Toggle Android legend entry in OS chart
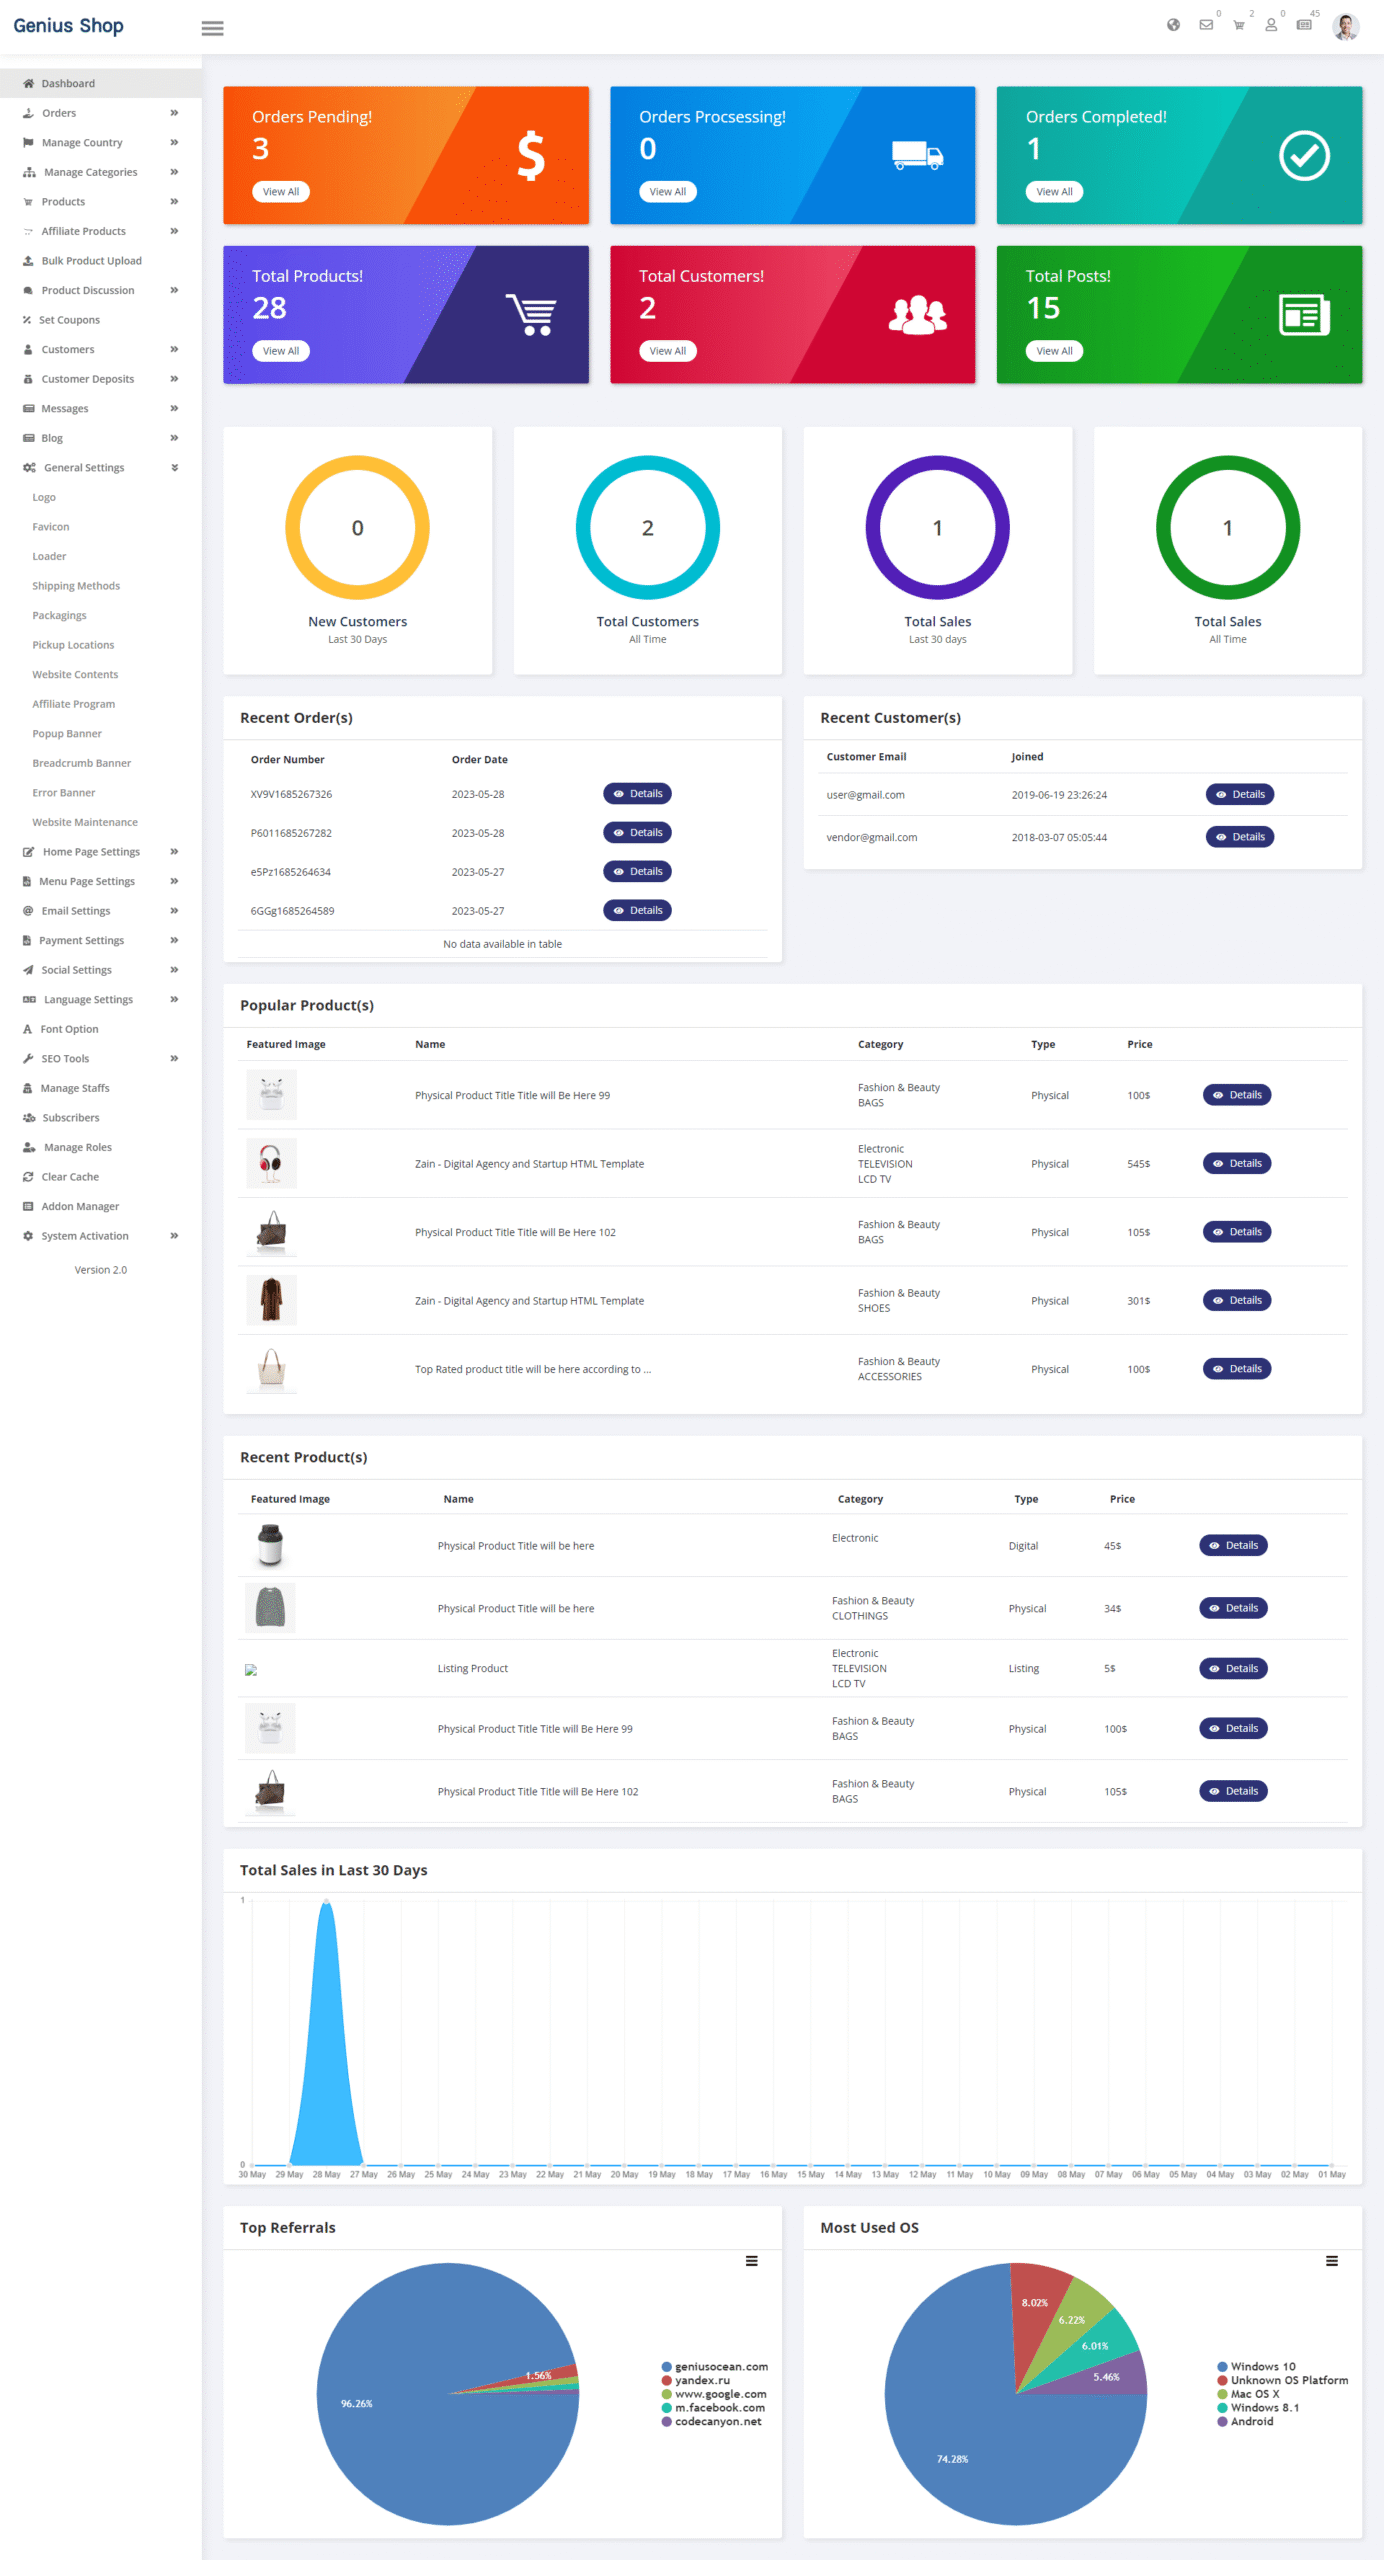The width and height of the screenshot is (1384, 2560). point(1251,2421)
